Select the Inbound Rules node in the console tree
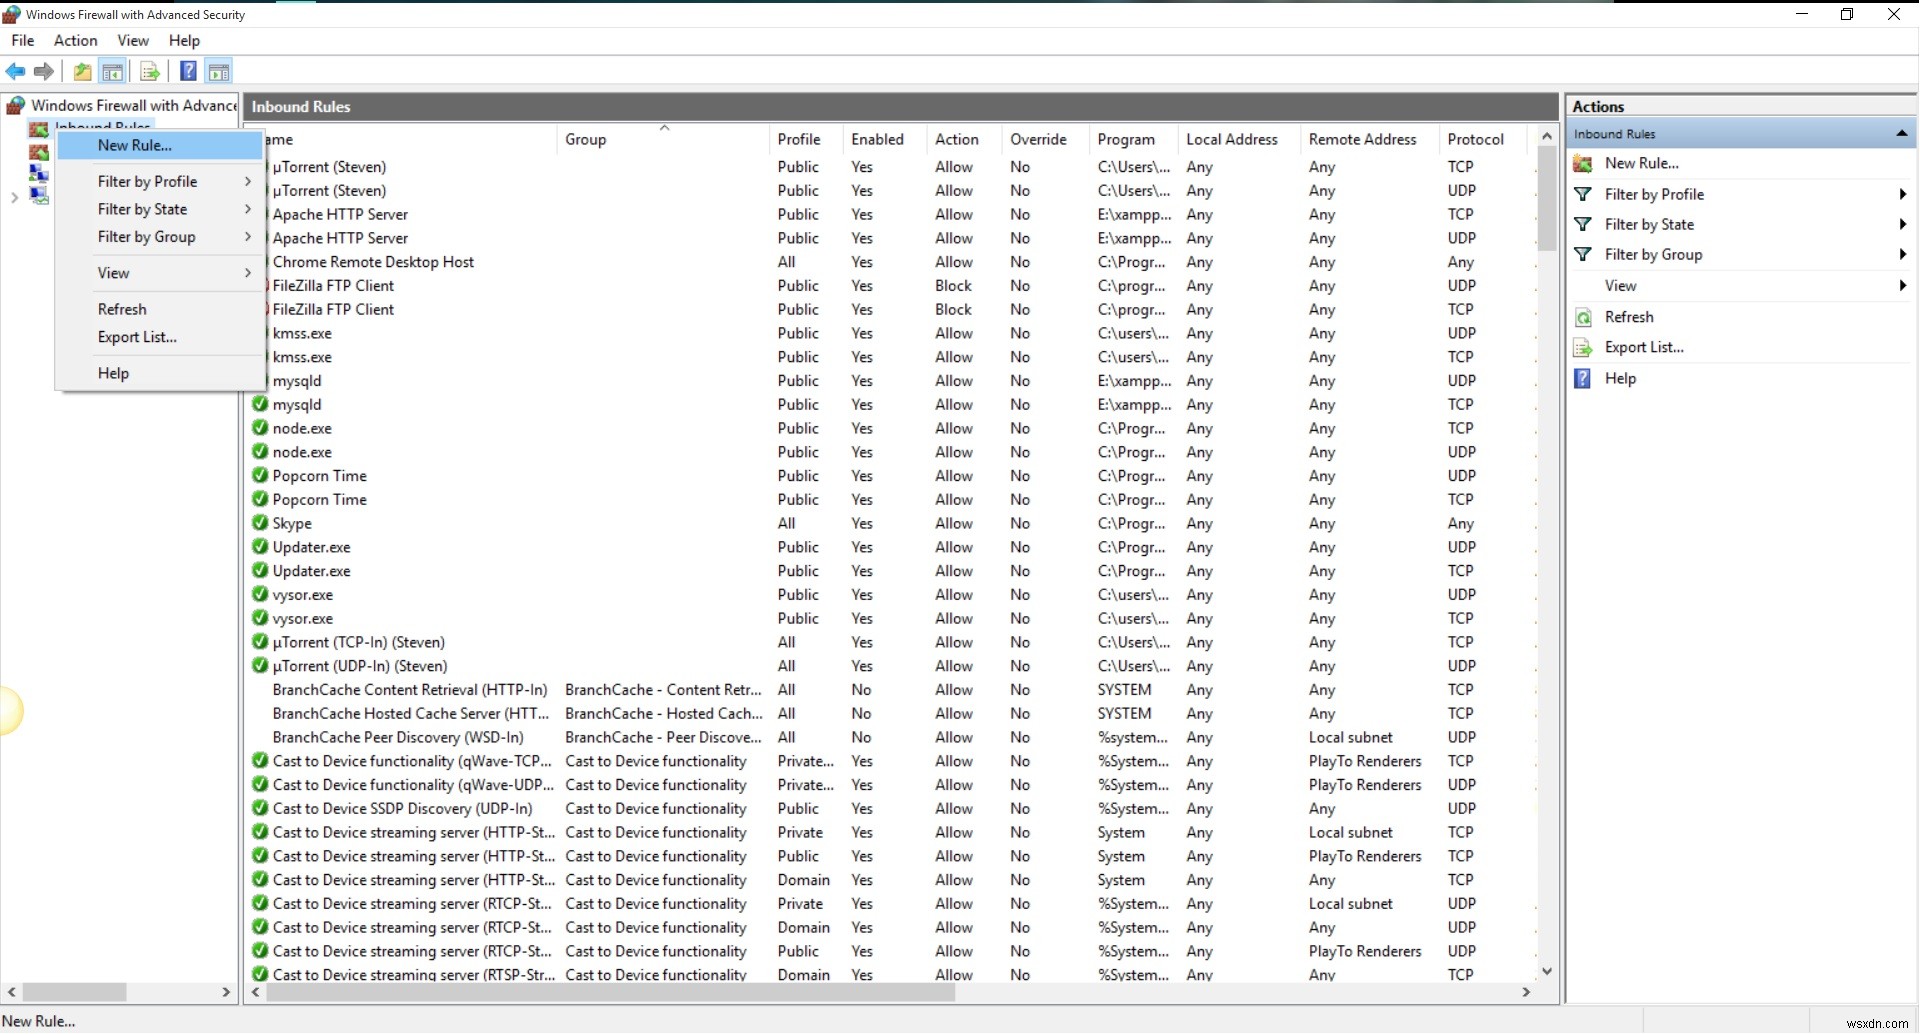This screenshot has height=1034, width=1920. pyautogui.click(x=103, y=126)
